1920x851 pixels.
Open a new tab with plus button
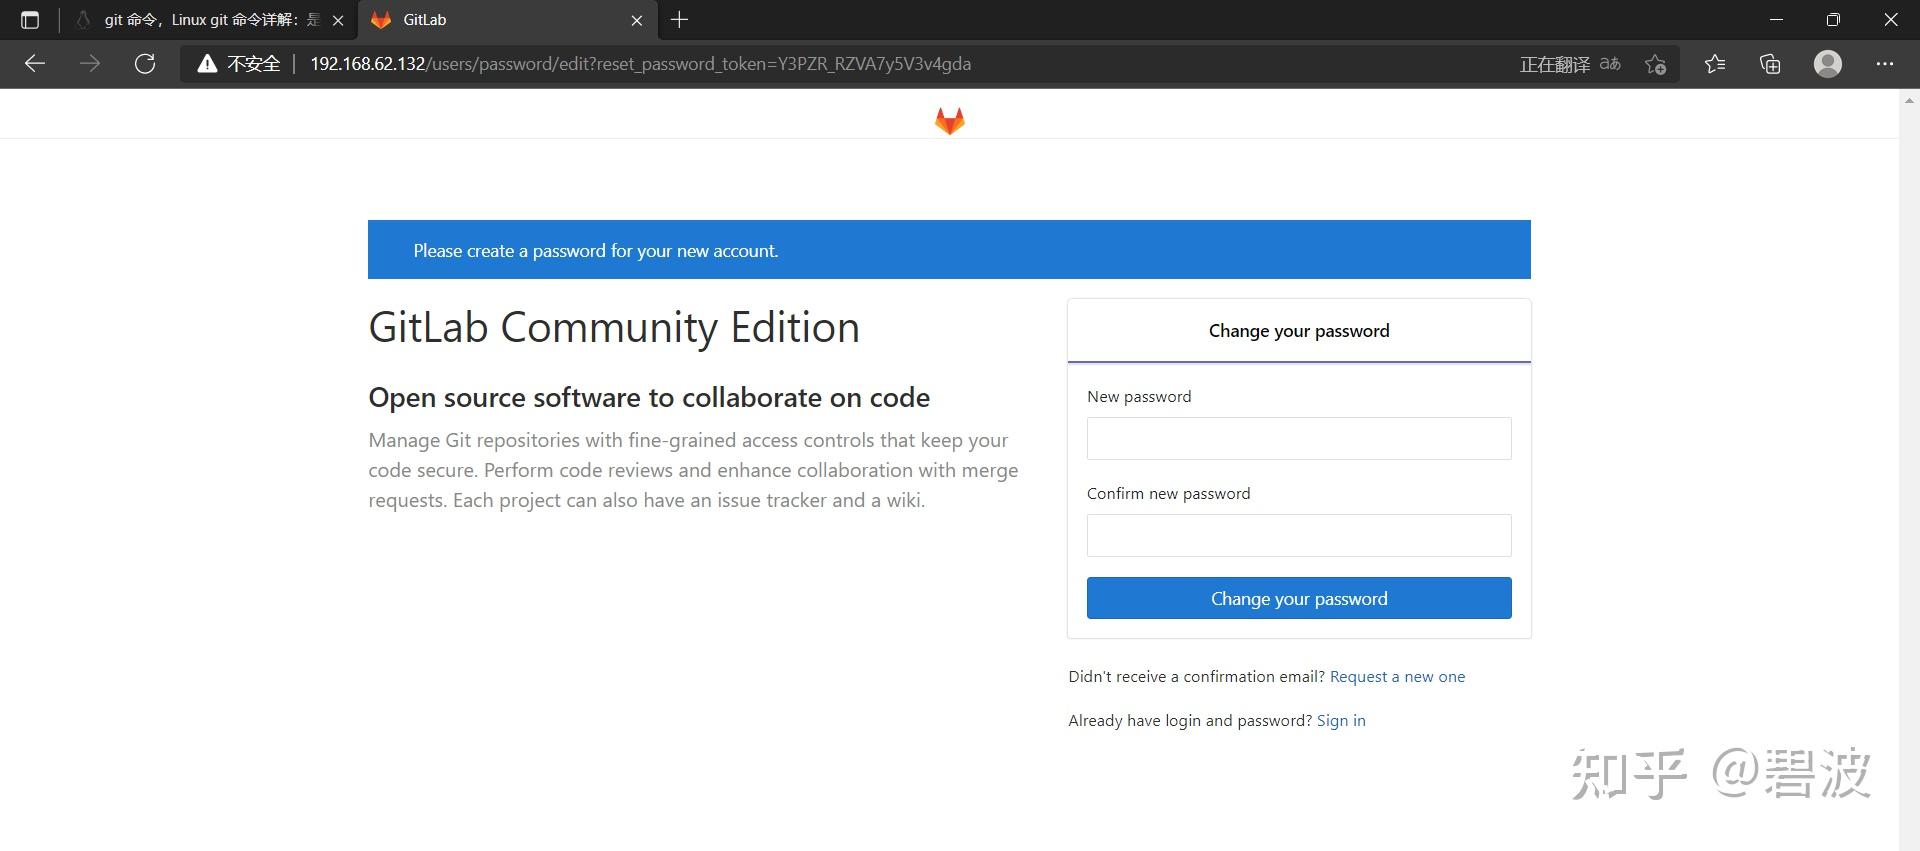pyautogui.click(x=679, y=20)
